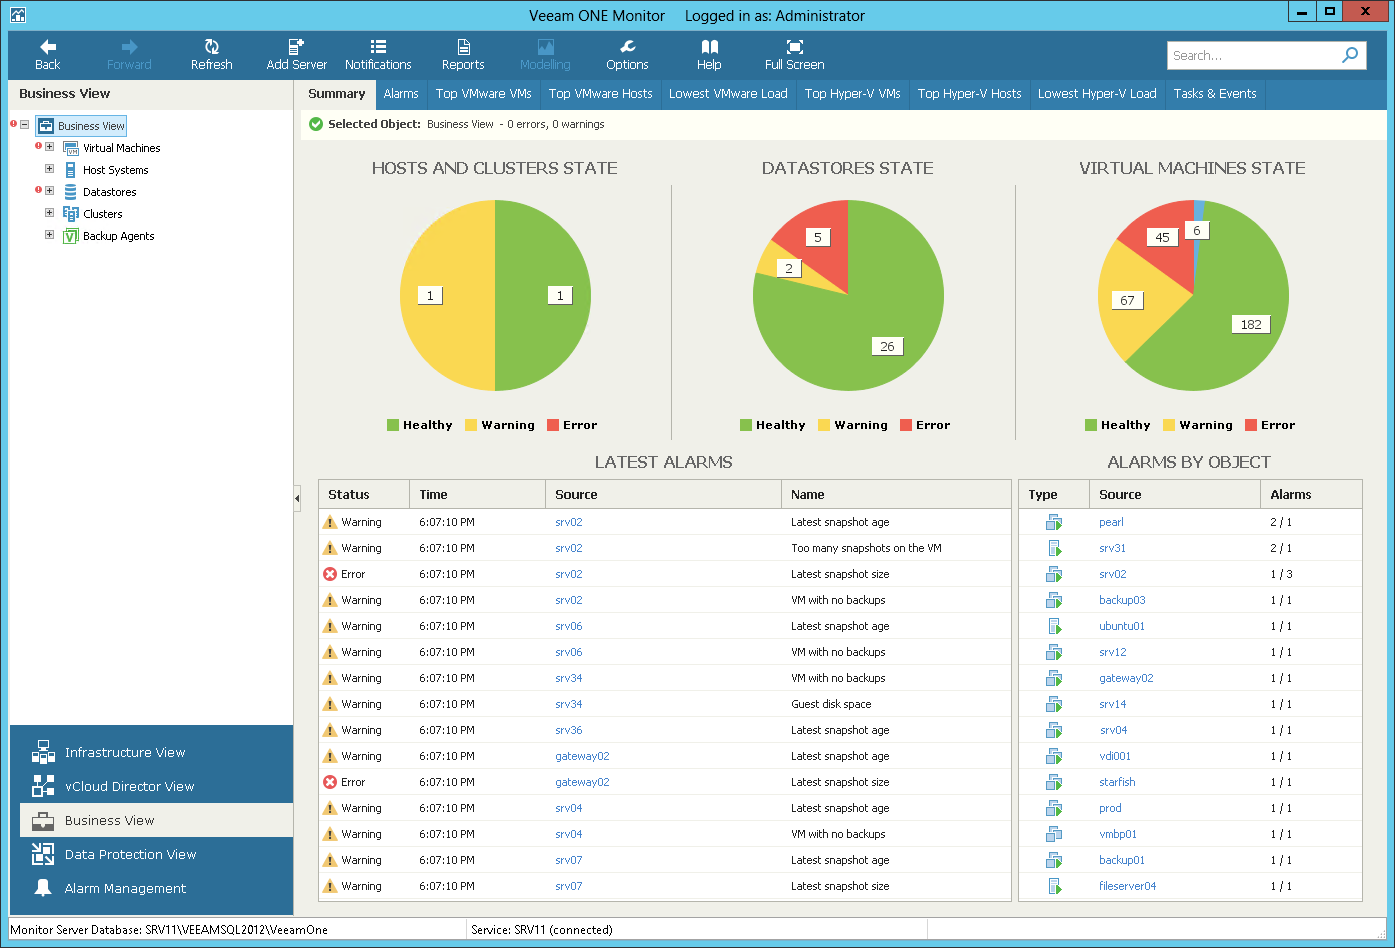Click the warning icon of Guest disk space row
This screenshot has height=948, width=1395.
330,704
